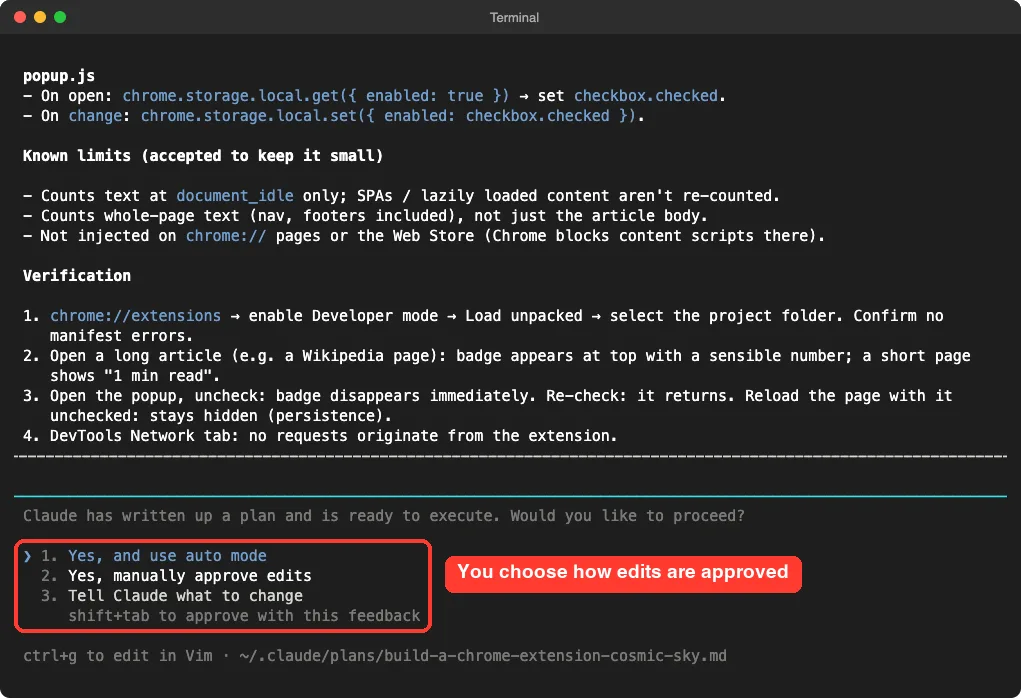Click 'ctrl+g to edit in Vim' hint
The height and width of the screenshot is (698, 1021).
118,656
